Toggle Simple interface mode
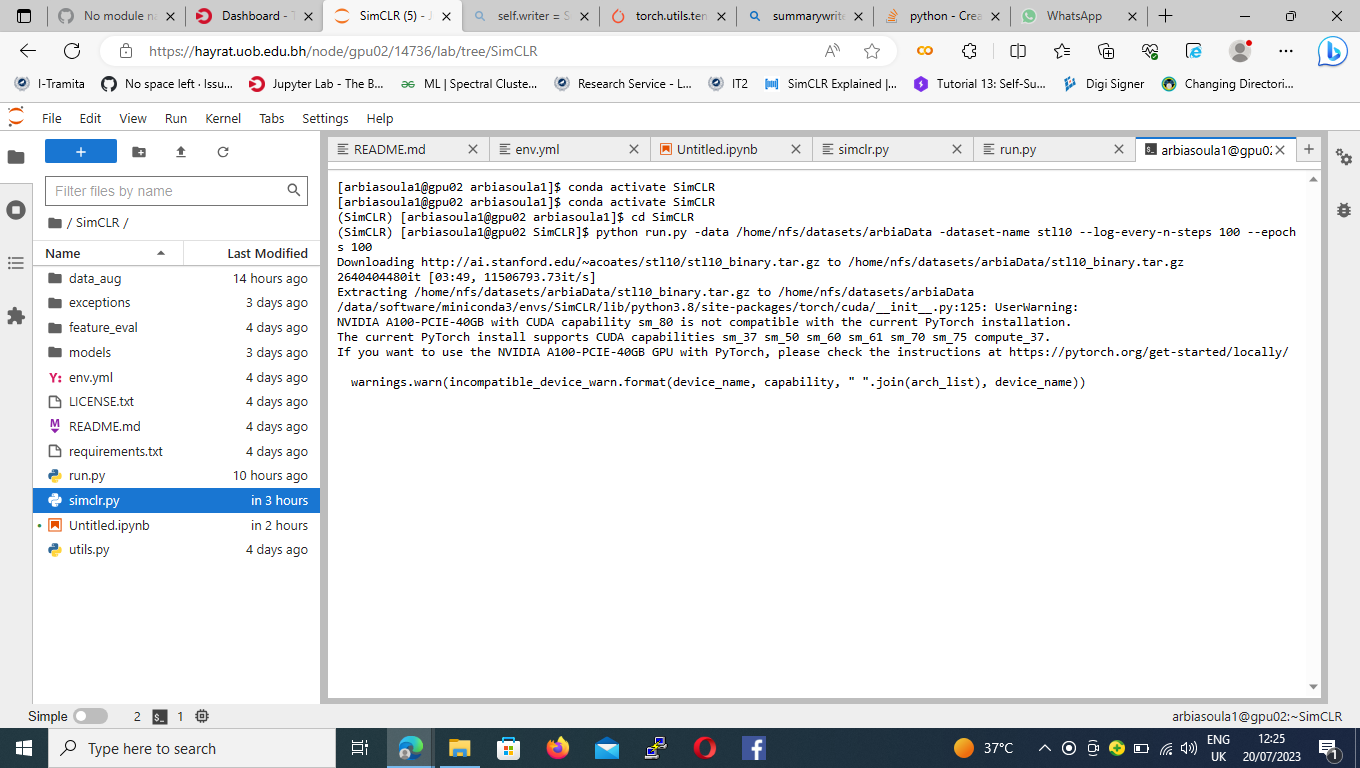This screenshot has width=1360, height=768. click(90, 716)
